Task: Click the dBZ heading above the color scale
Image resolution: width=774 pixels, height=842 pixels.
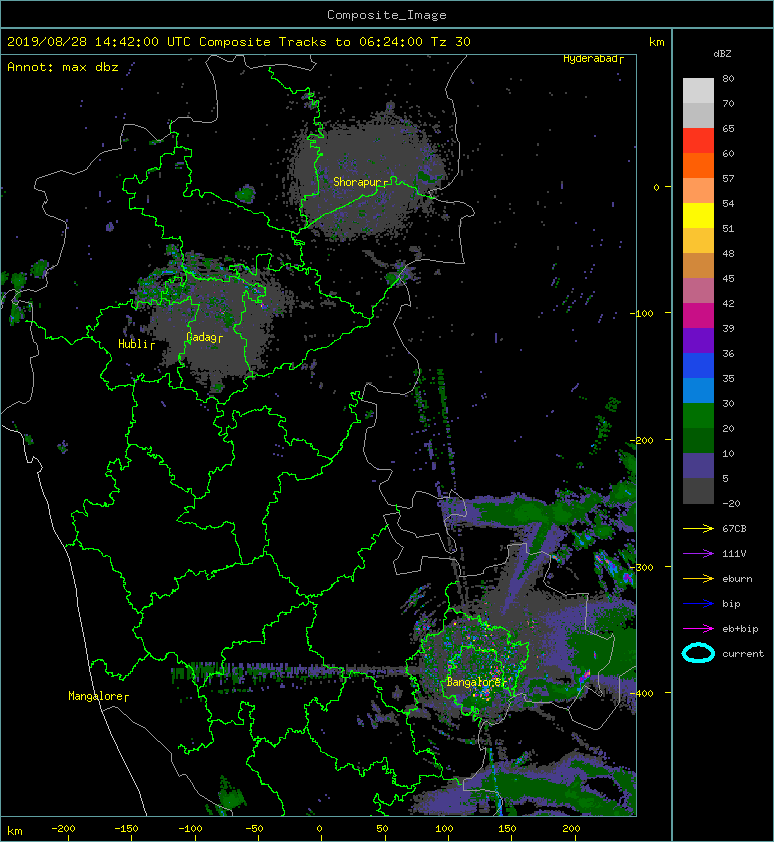Action: [x=722, y=54]
